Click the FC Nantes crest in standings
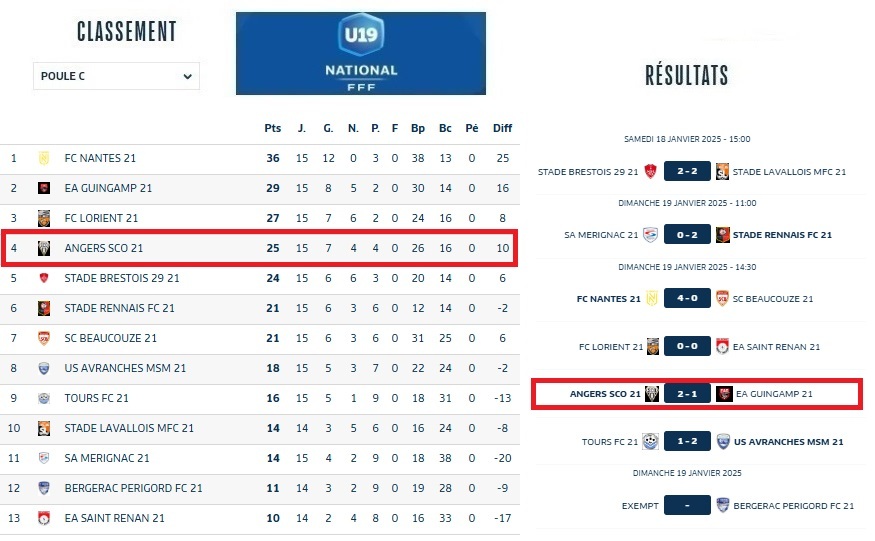This screenshot has width=875, height=541. coord(44,158)
